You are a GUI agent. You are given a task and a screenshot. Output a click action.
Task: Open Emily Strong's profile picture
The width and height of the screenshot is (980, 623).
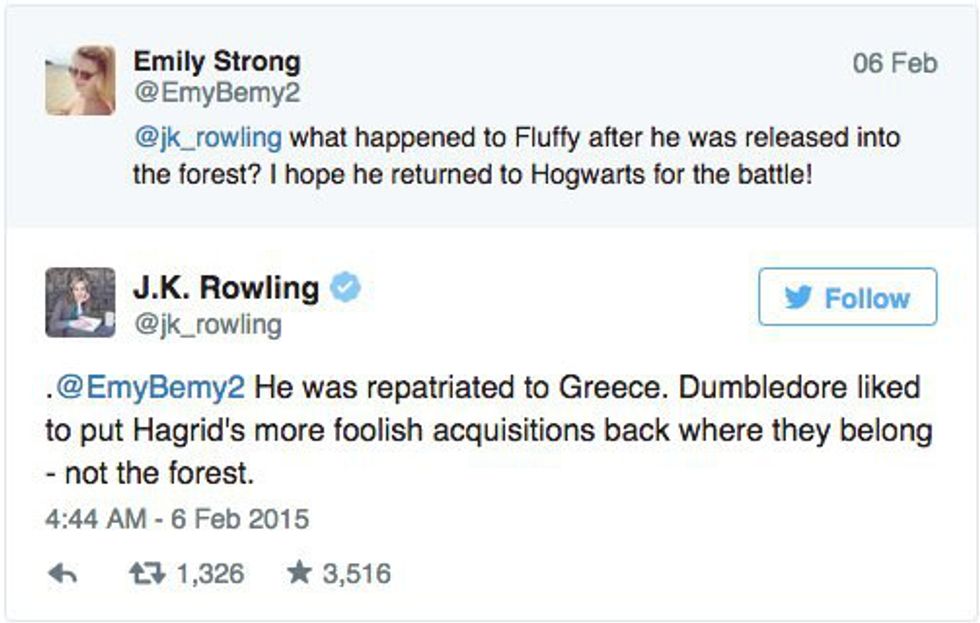point(80,79)
